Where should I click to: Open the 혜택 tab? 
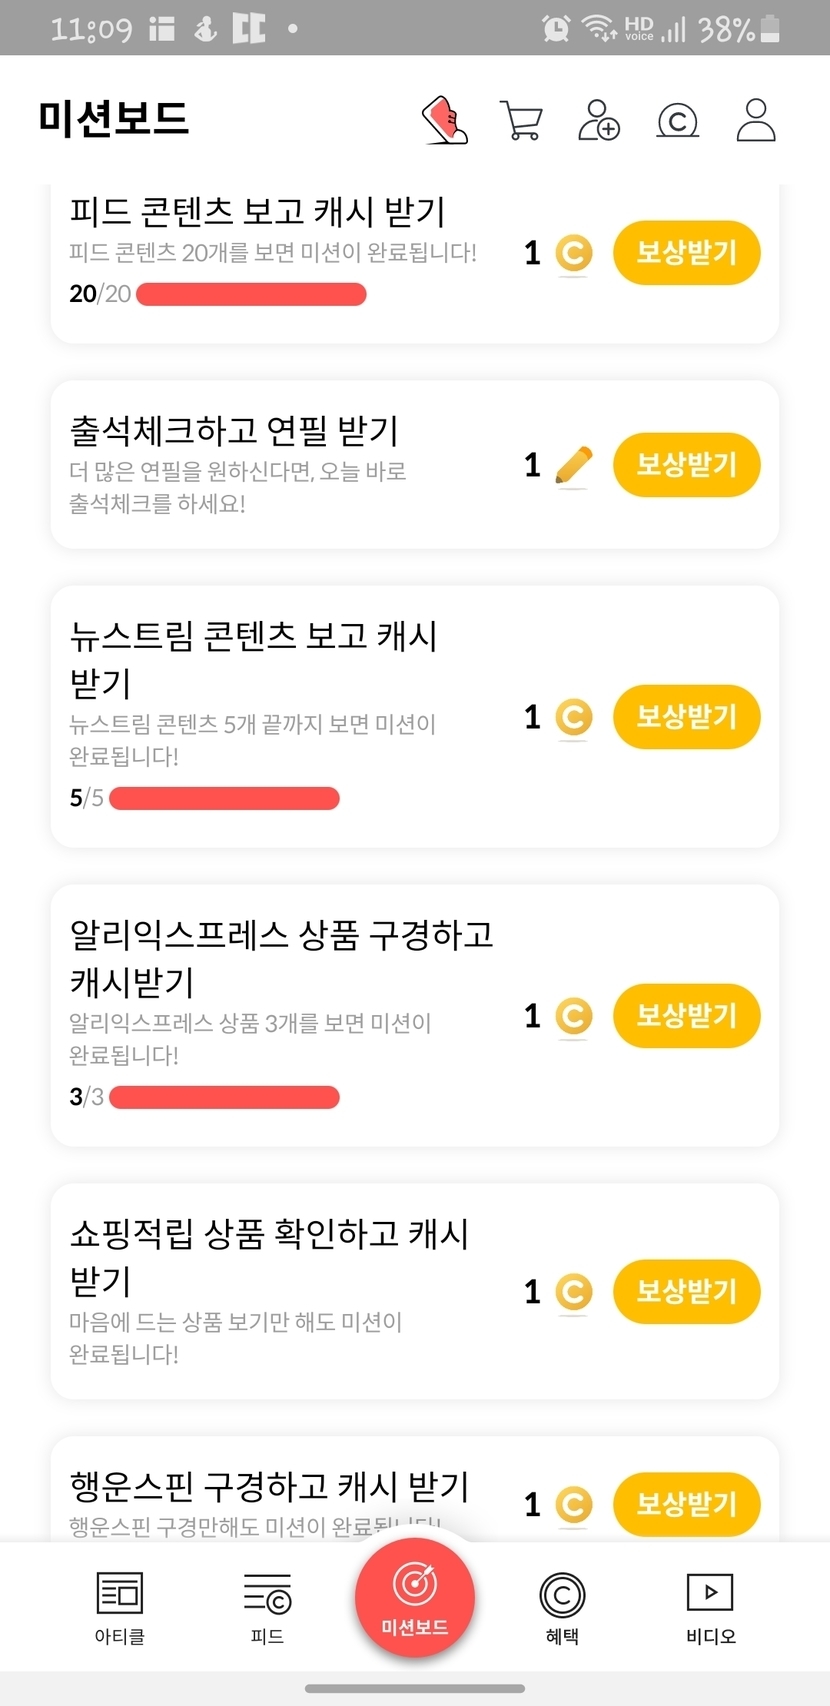pos(562,1607)
